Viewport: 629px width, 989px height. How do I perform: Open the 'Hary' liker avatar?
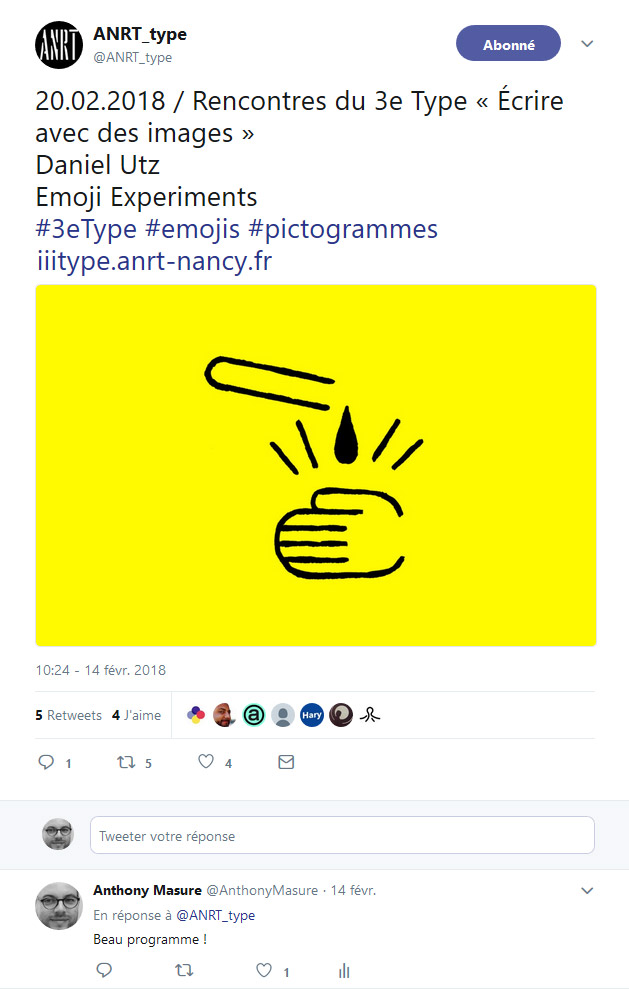pos(312,715)
